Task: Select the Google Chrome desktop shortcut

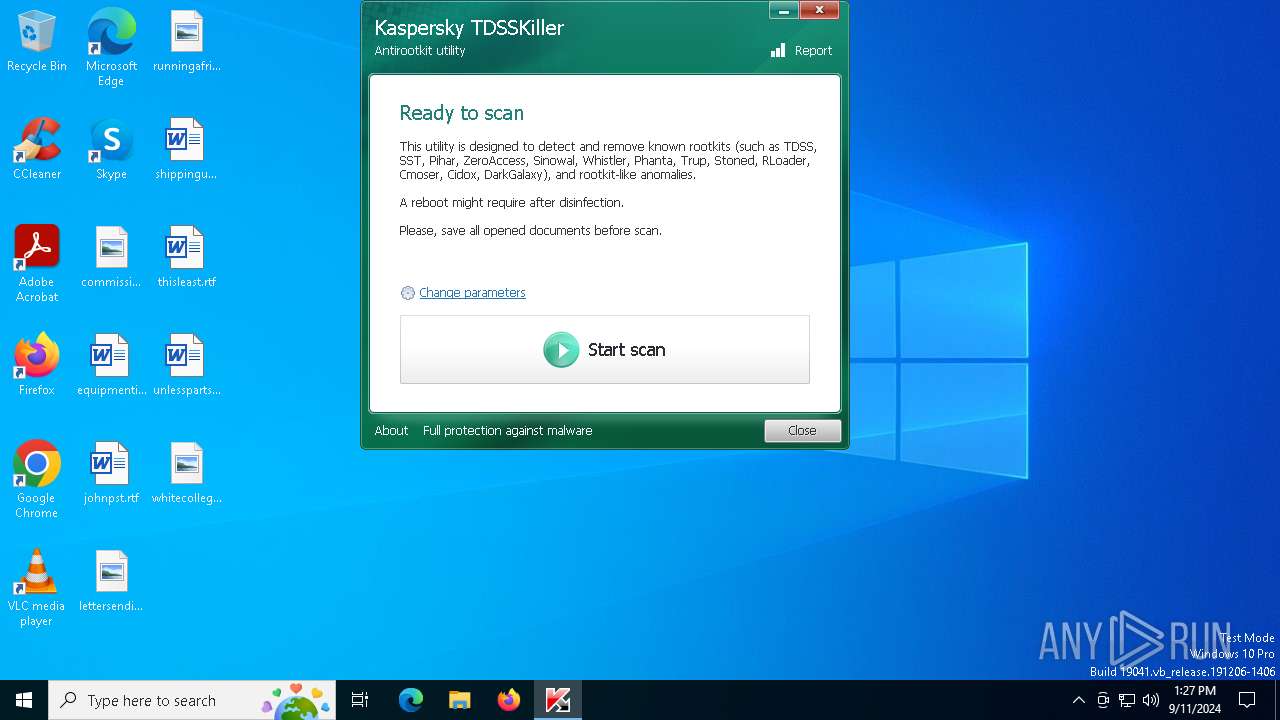Action: point(37,480)
